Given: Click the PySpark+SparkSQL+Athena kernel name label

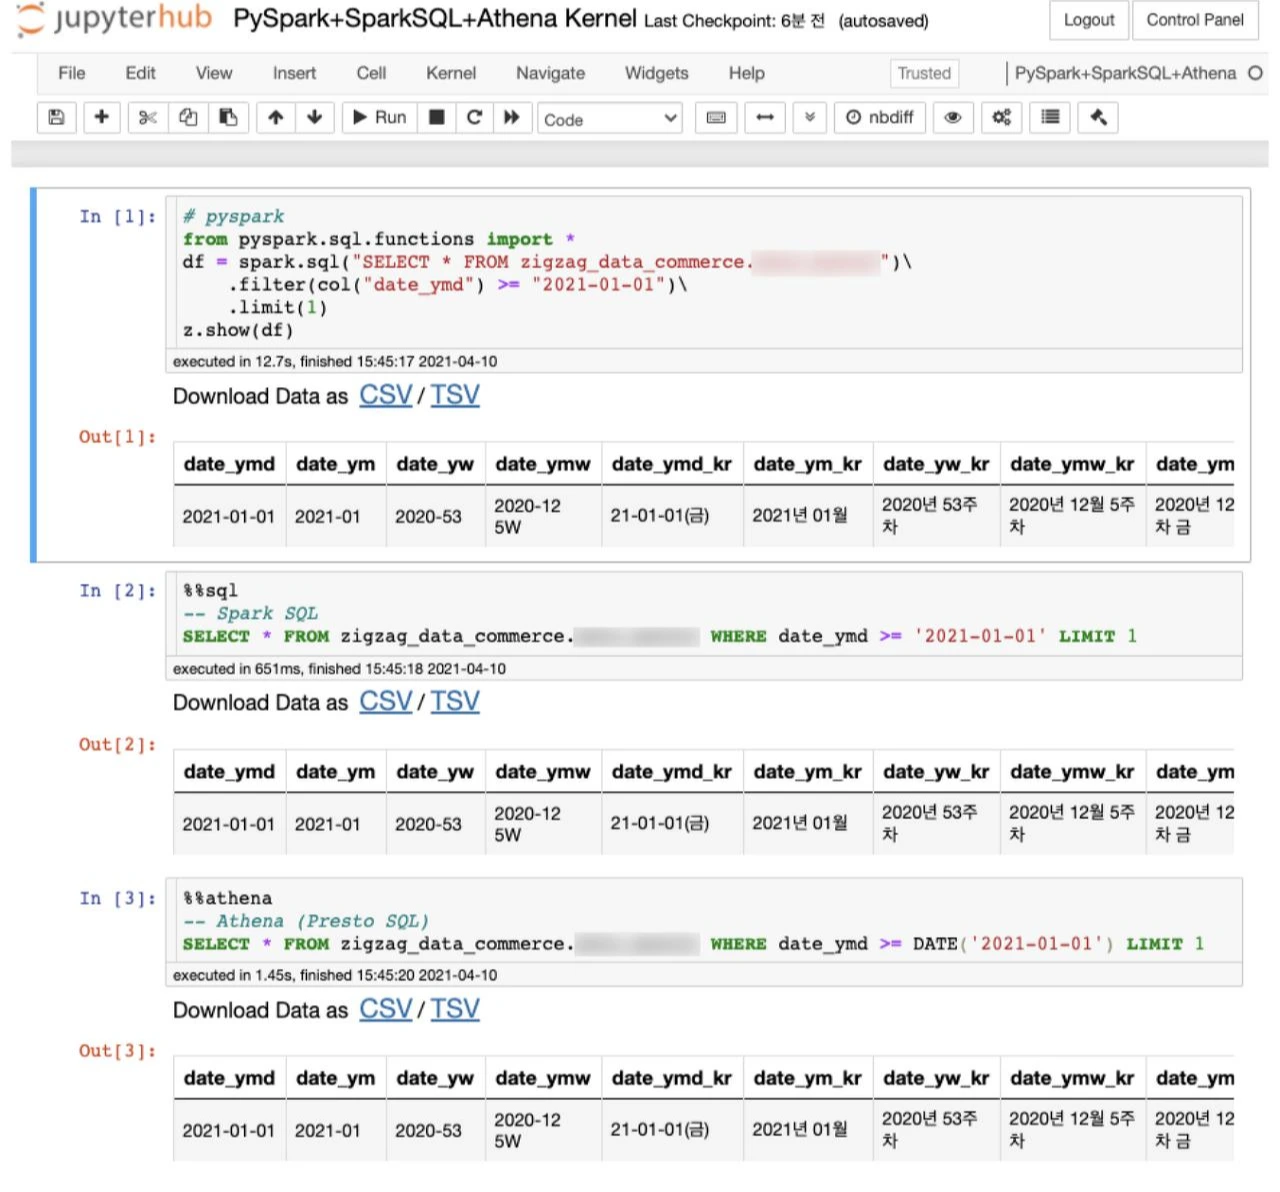Looking at the screenshot, I should (x=1125, y=73).
